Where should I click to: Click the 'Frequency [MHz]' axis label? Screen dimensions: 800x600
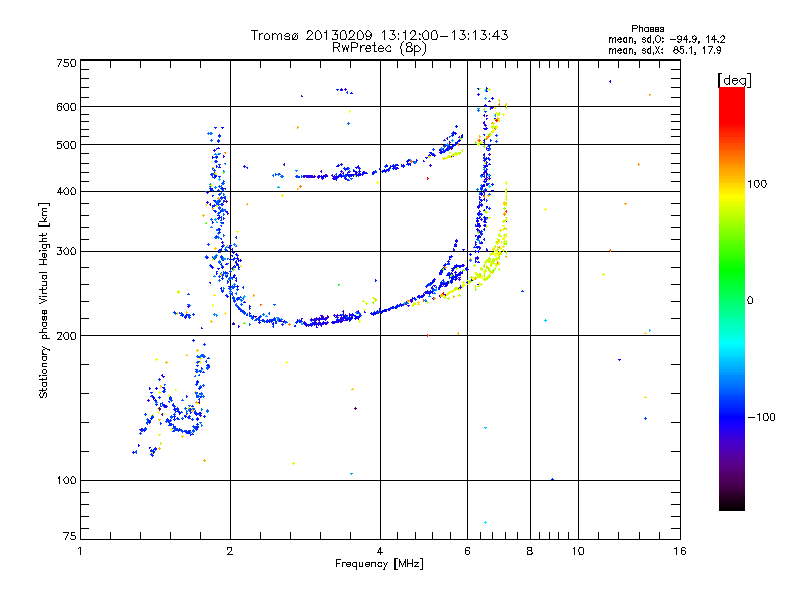point(379,564)
